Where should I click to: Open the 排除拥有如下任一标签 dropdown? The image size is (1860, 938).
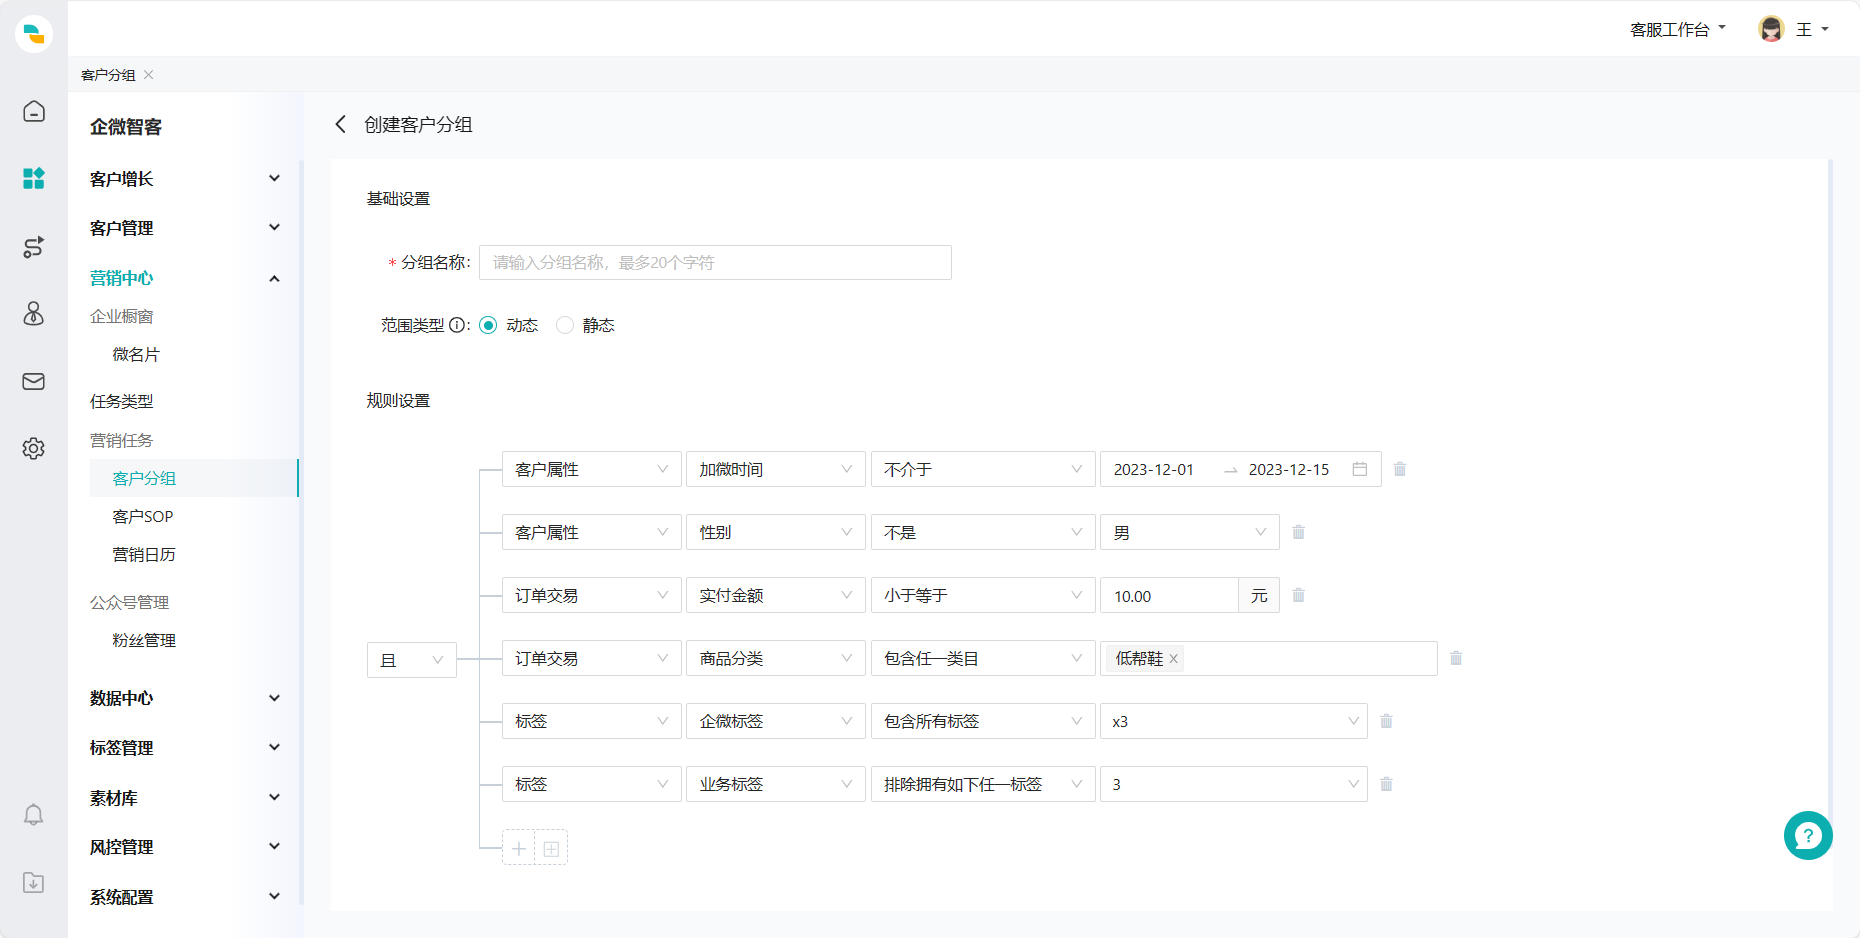coord(983,784)
